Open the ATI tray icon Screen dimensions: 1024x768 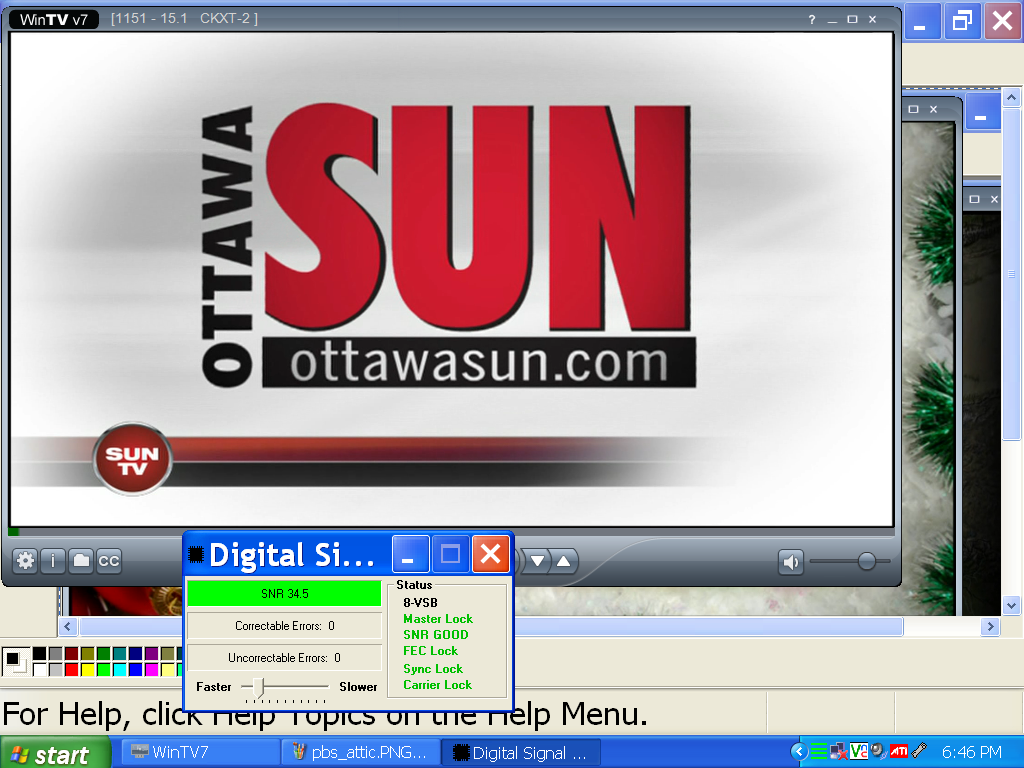click(x=899, y=752)
